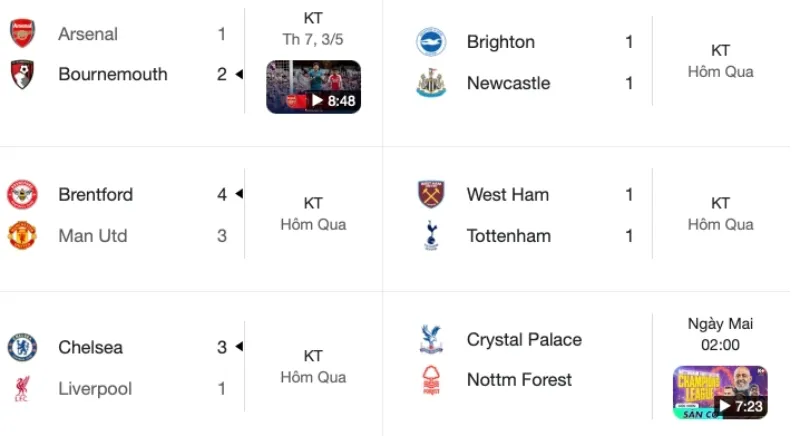Click the Tottenham team name
Viewport: 800px width, 436px height.
(509, 236)
